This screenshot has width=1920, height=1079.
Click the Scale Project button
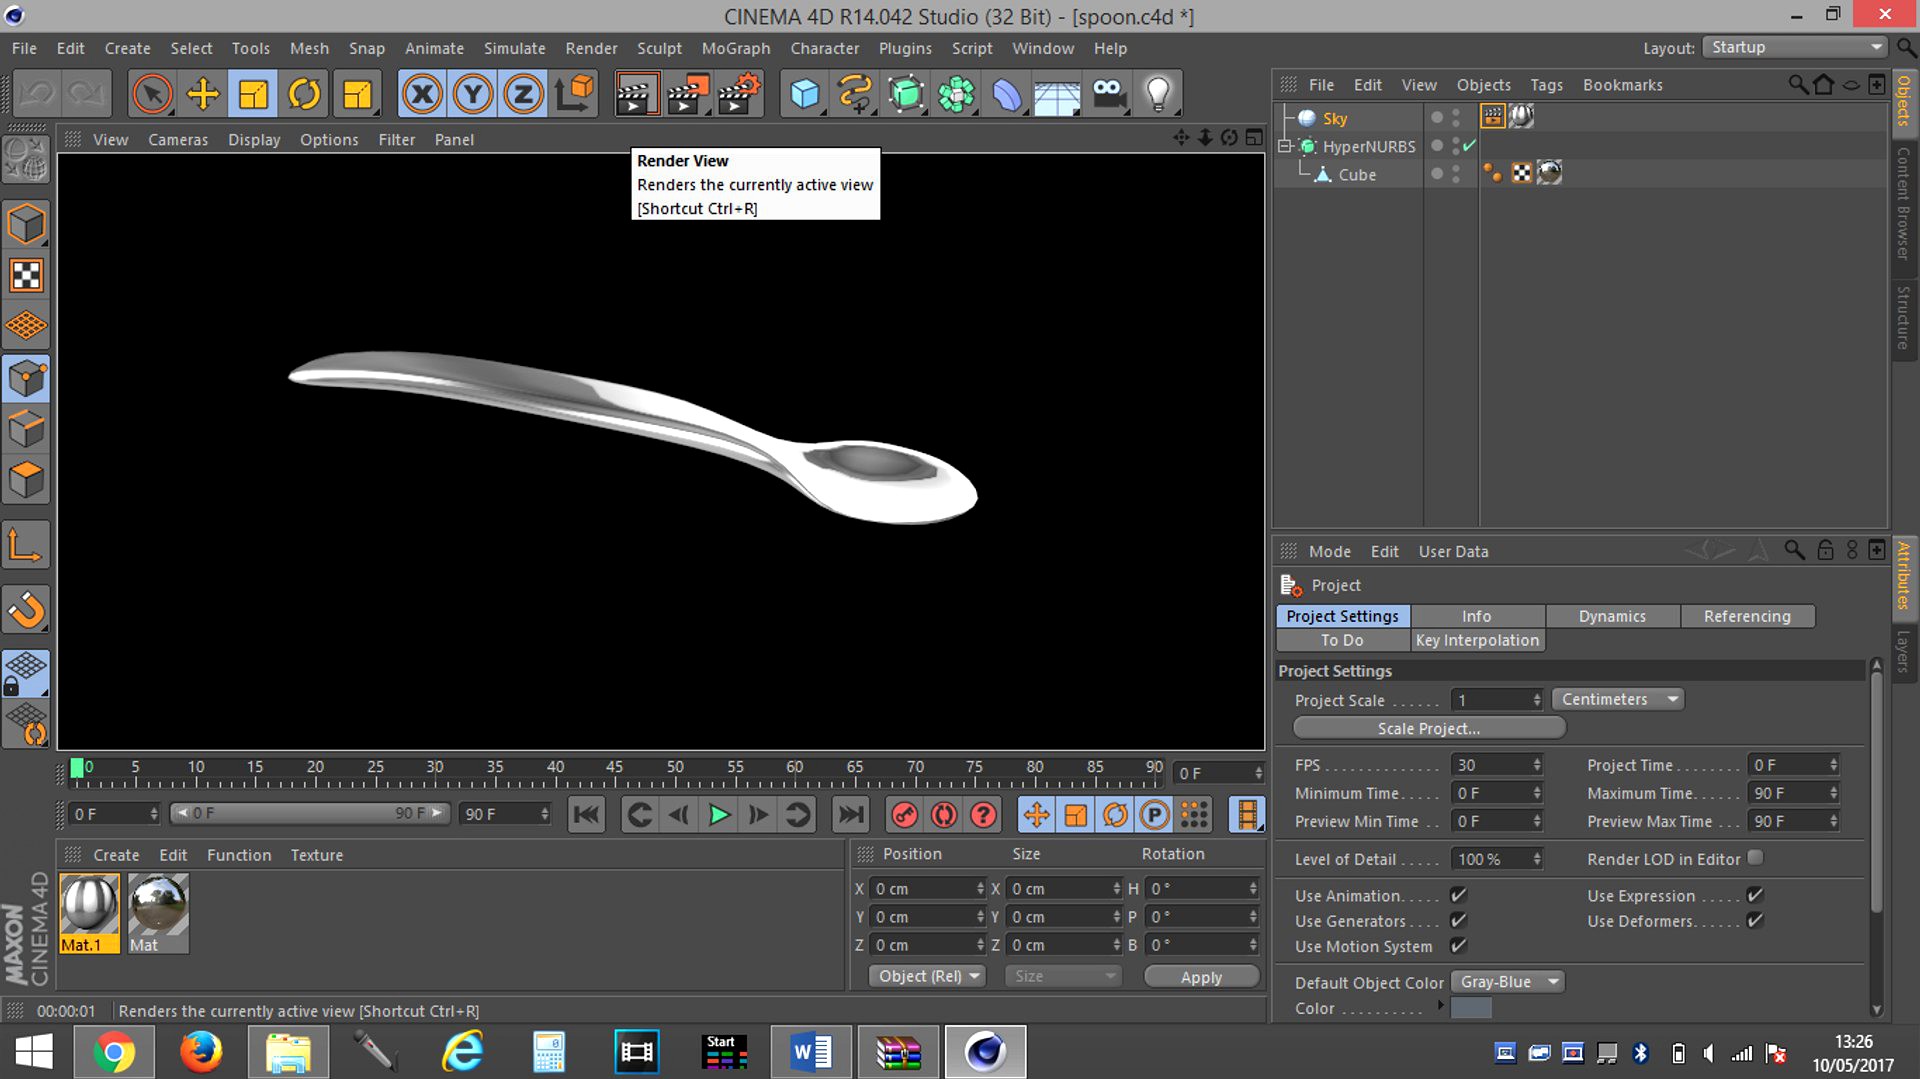pos(1429,728)
